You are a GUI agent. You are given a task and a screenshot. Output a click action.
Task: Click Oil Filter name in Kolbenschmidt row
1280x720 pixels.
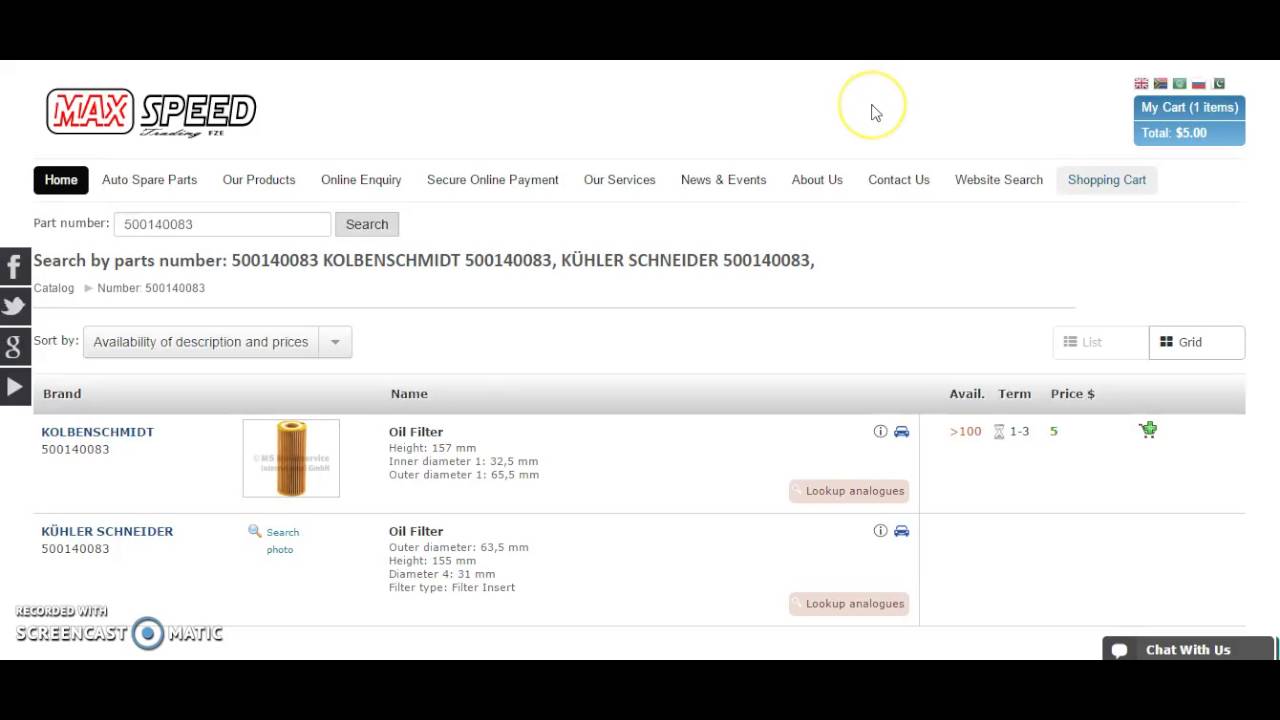(416, 432)
